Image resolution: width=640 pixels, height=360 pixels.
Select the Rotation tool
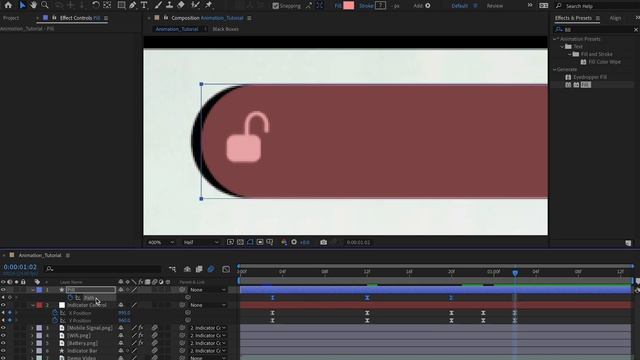[96, 5]
